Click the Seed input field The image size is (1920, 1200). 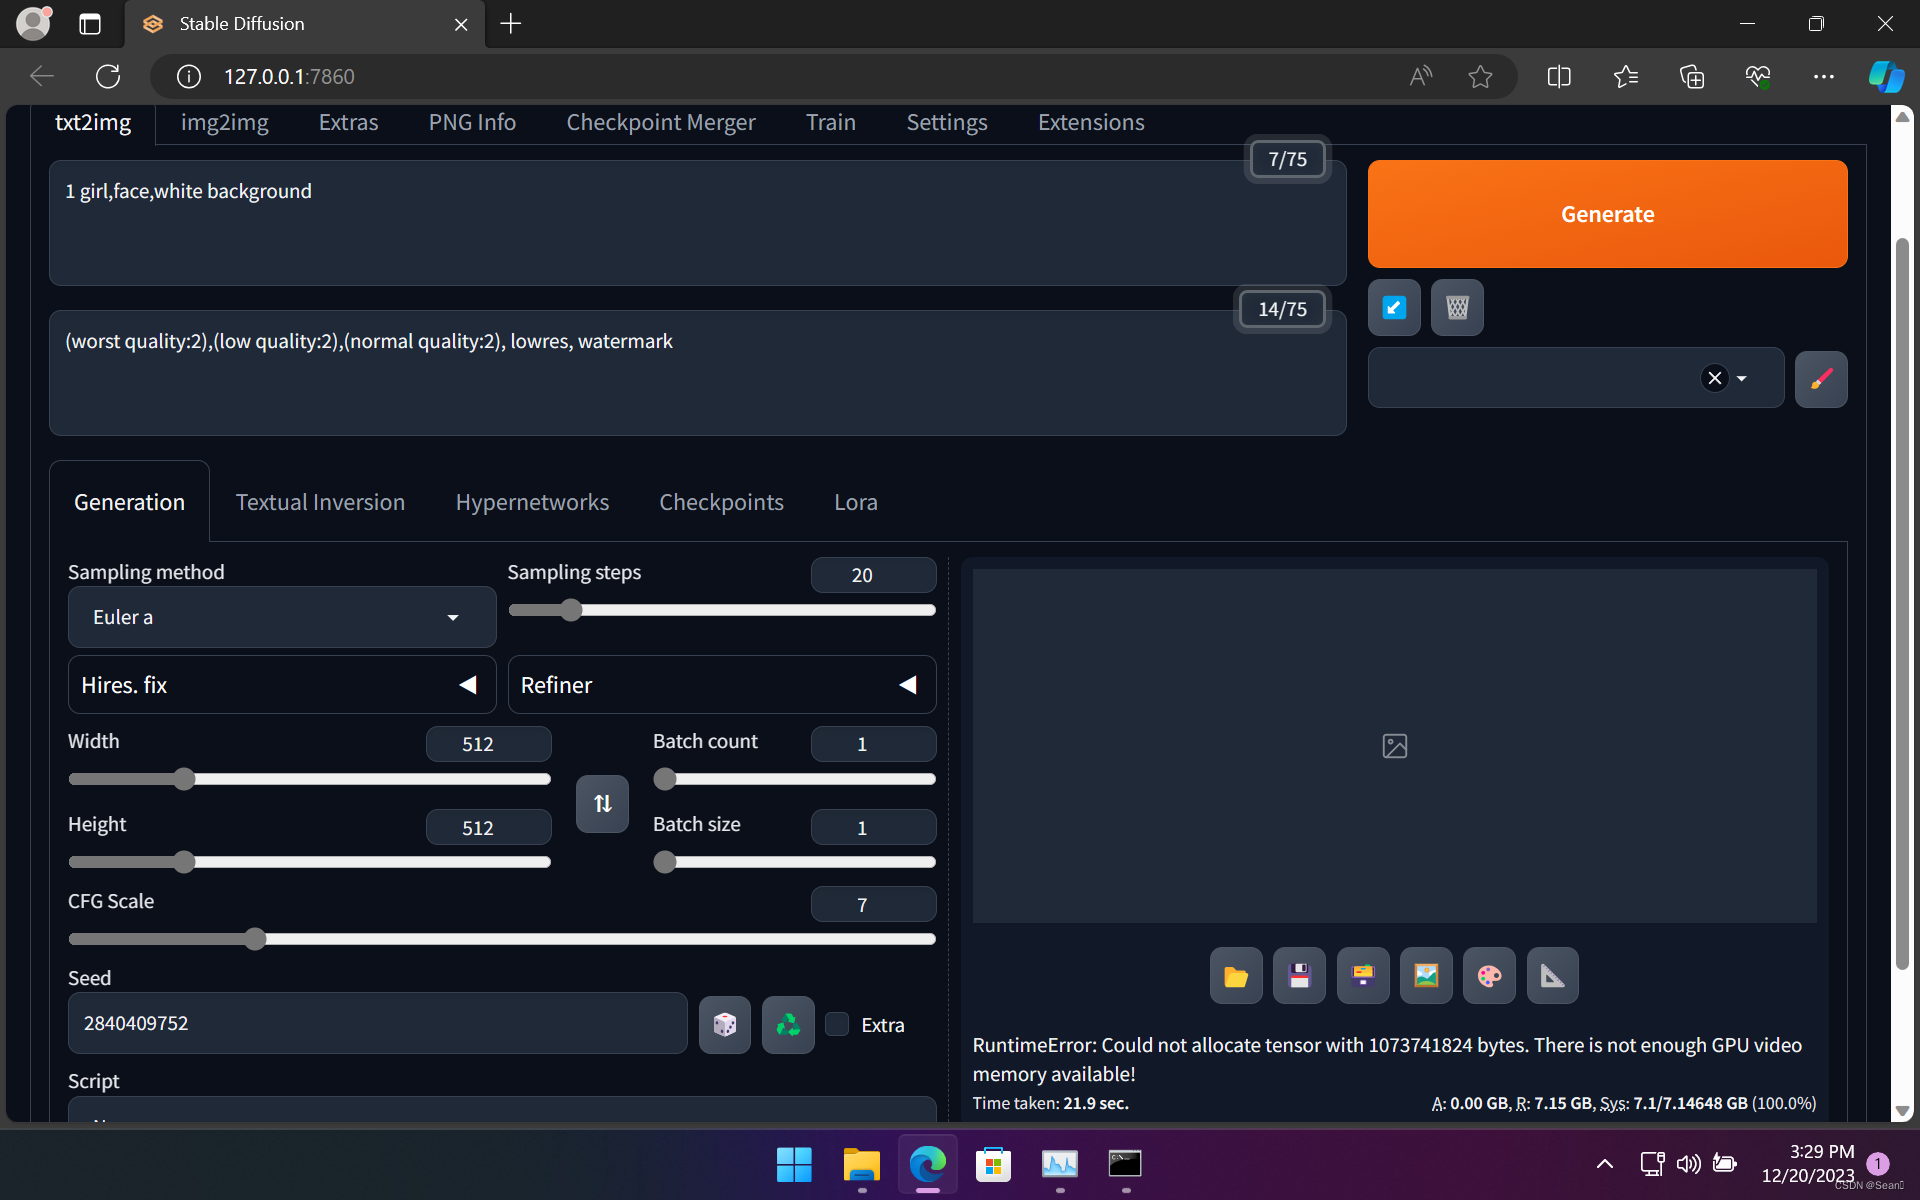click(x=377, y=1024)
